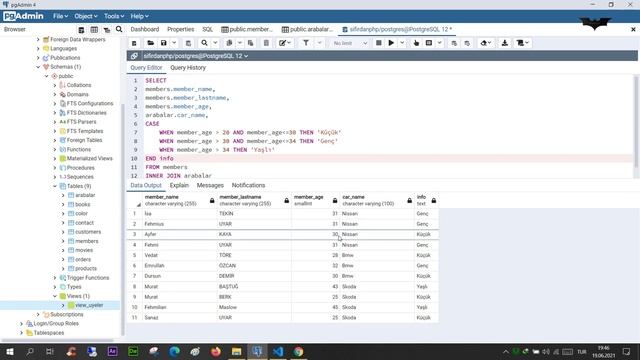Stop the query with the square Stop button
Viewport: 640px width, 360px height.
(x=378, y=43)
